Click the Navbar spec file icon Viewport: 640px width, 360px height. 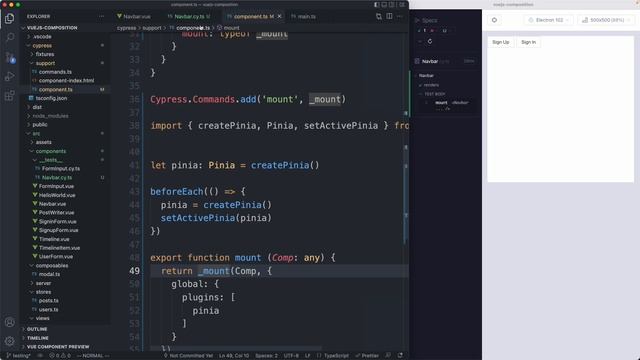(x=417, y=61)
